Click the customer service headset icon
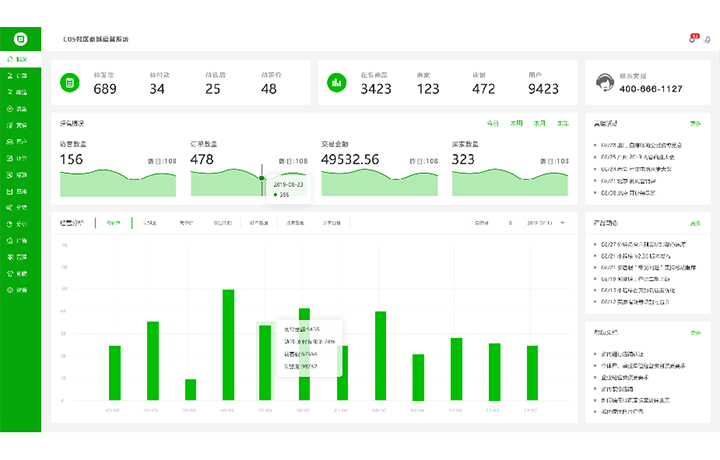Viewport: 720px width, 460px height. (604, 82)
